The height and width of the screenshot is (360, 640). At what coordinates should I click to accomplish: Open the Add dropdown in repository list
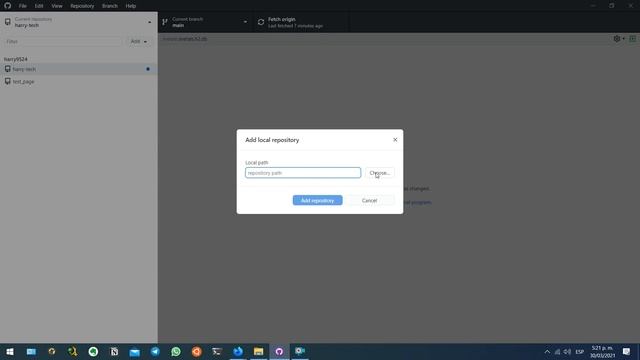pyautogui.click(x=139, y=41)
